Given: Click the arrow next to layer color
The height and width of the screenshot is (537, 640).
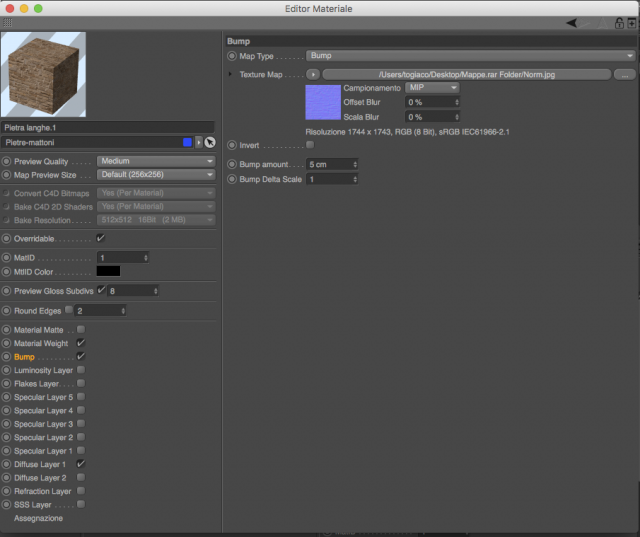Looking at the screenshot, I should coord(199,142).
